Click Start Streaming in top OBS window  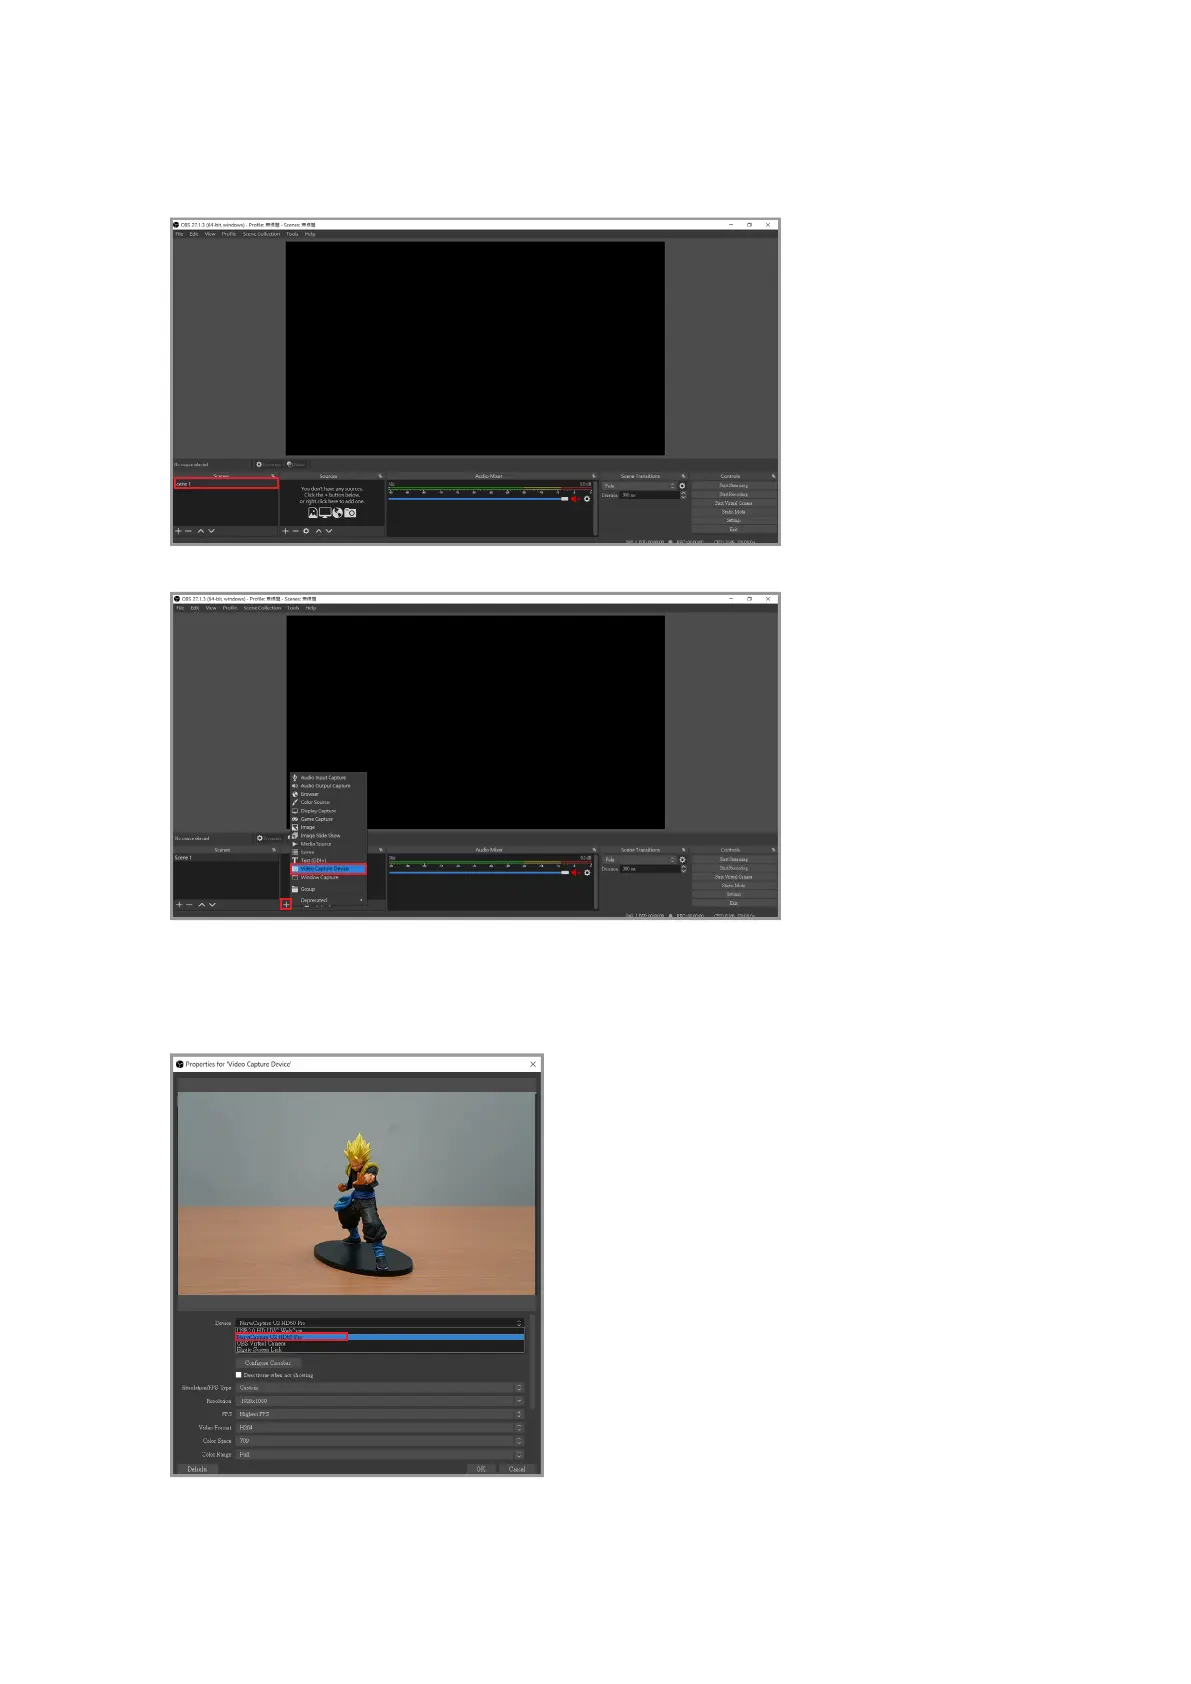tap(733, 485)
